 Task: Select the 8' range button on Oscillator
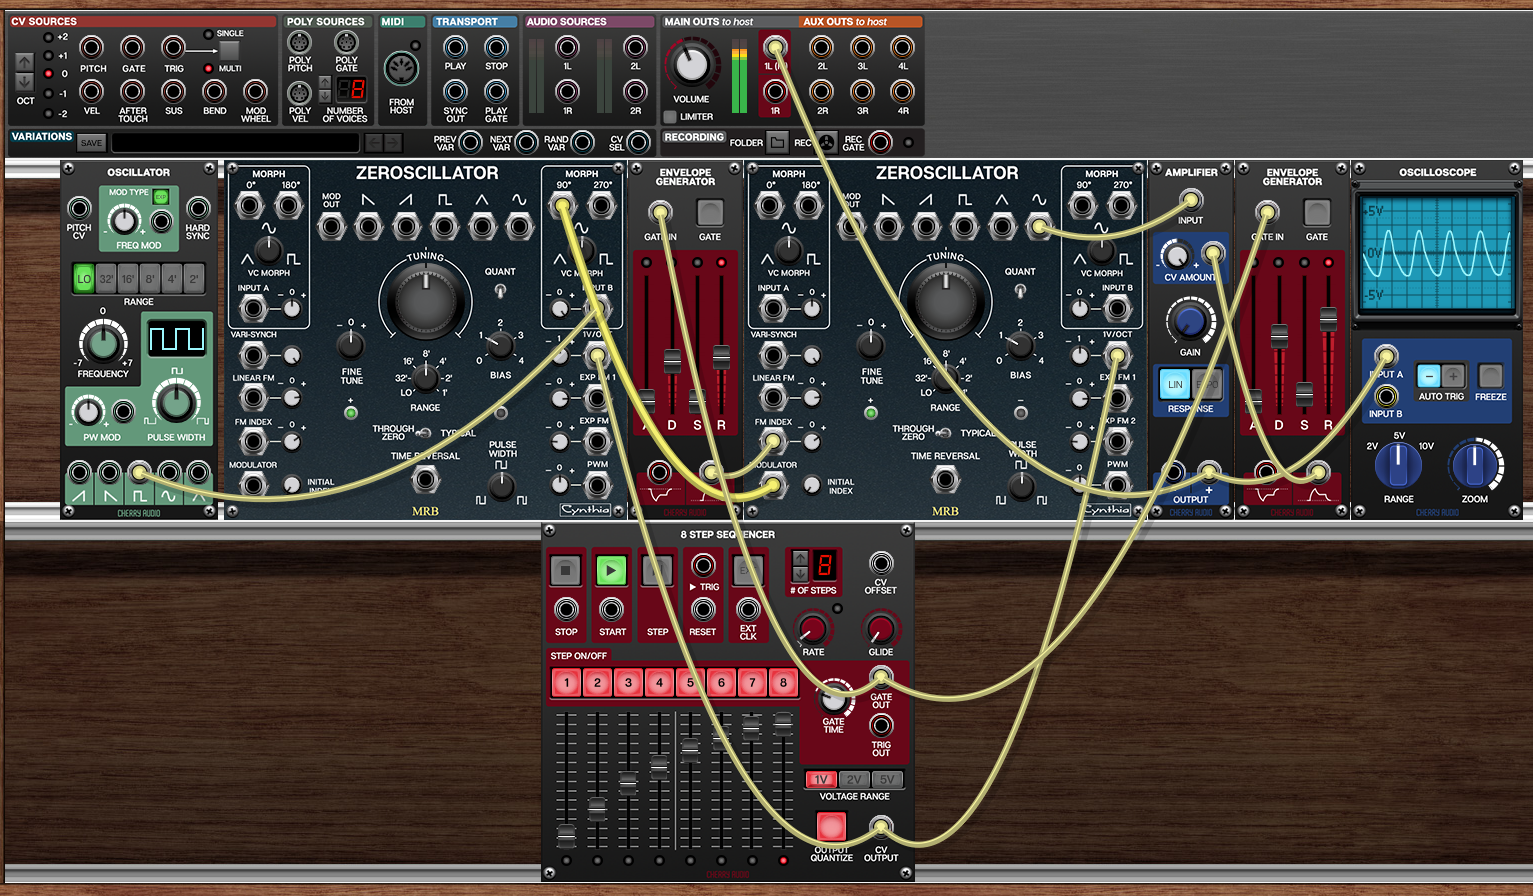(x=150, y=279)
